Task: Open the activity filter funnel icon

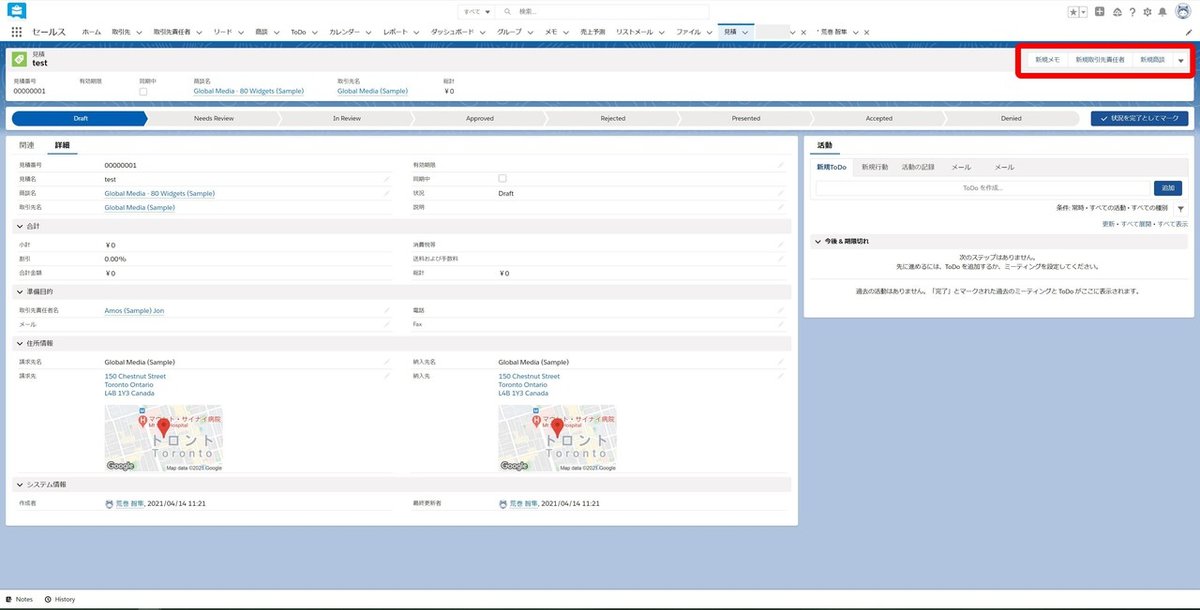Action: point(1181,209)
